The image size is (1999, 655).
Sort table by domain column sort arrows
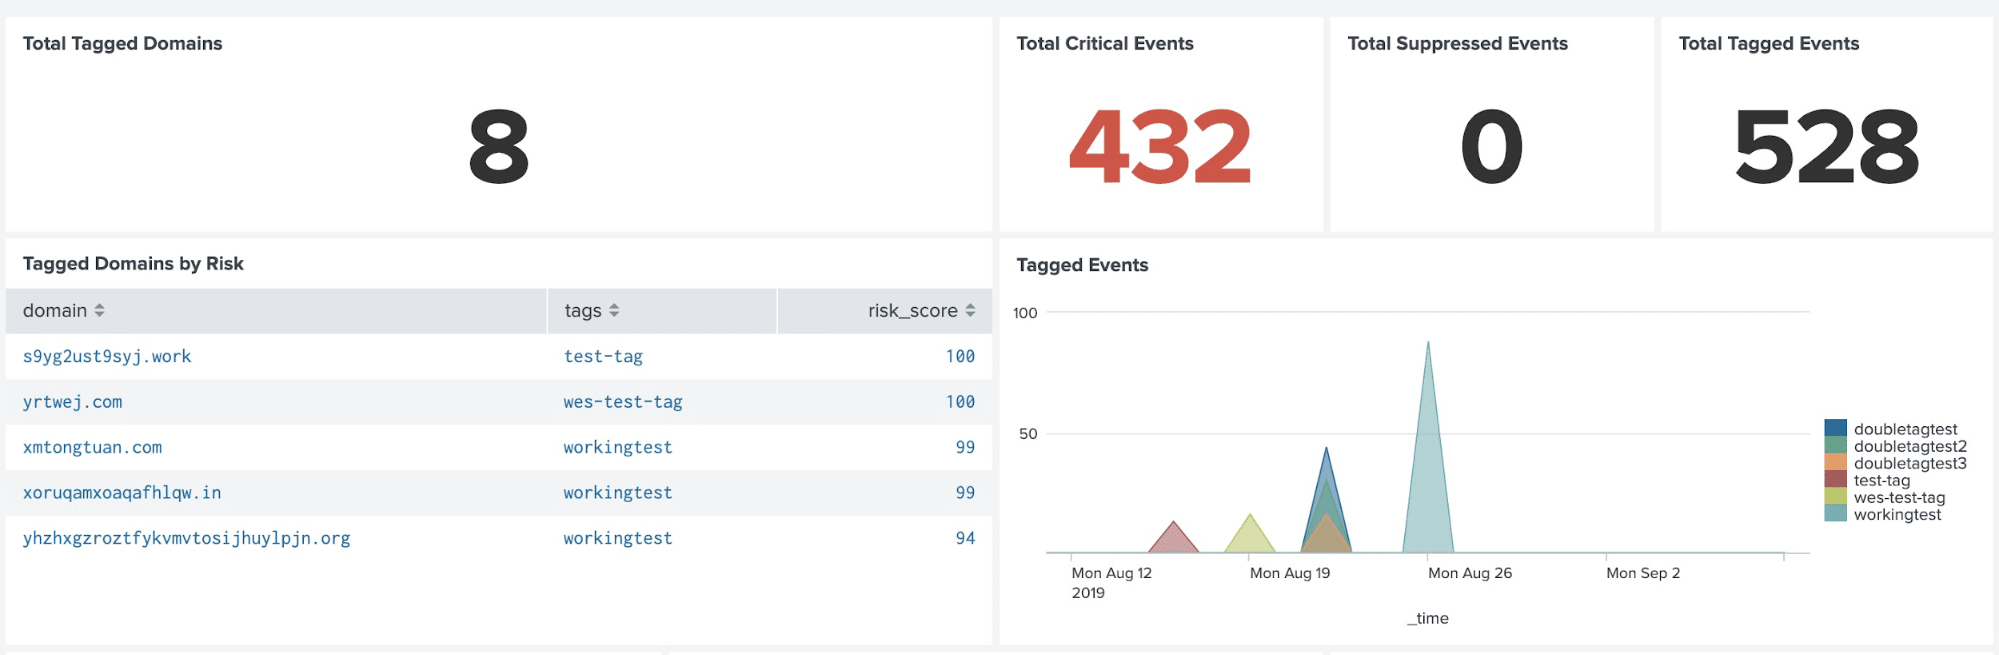point(99,311)
